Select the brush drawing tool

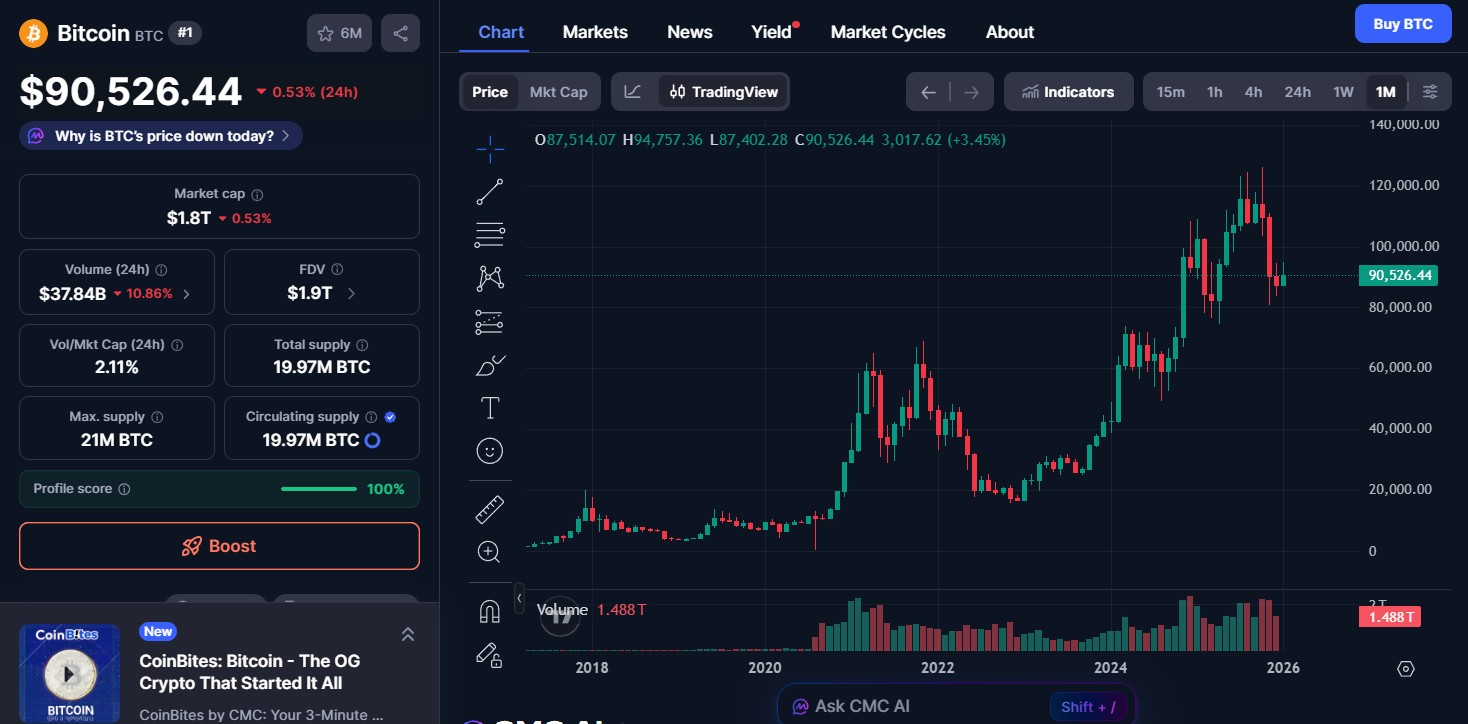pyautogui.click(x=489, y=365)
